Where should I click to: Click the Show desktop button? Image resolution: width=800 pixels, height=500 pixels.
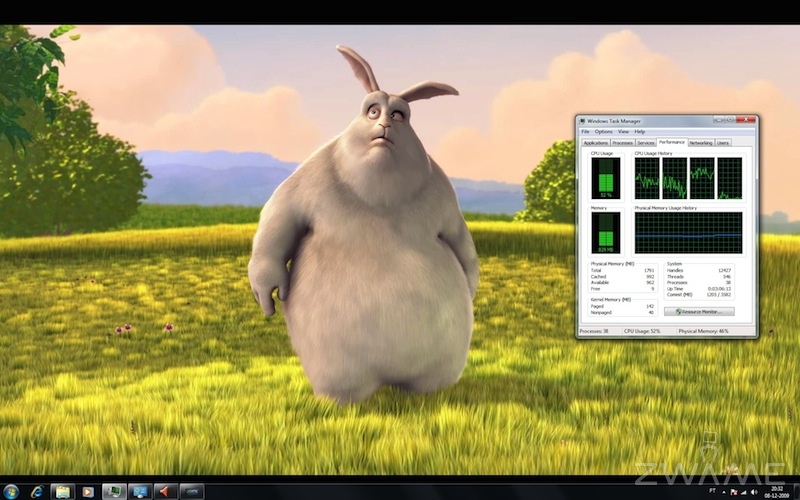pyautogui.click(x=796, y=492)
